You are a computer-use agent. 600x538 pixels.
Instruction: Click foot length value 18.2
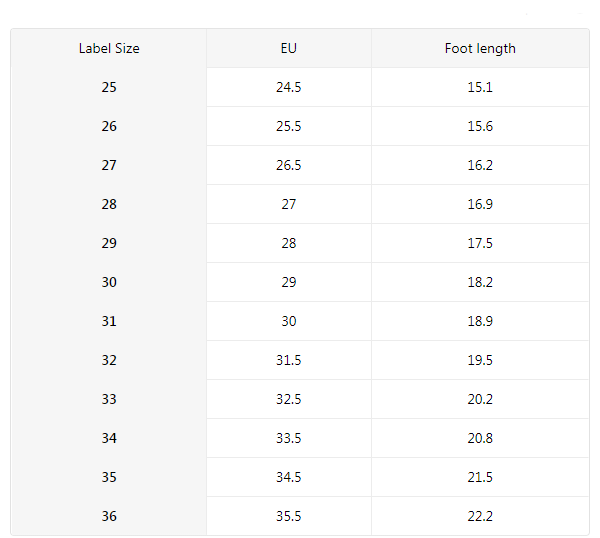click(480, 282)
